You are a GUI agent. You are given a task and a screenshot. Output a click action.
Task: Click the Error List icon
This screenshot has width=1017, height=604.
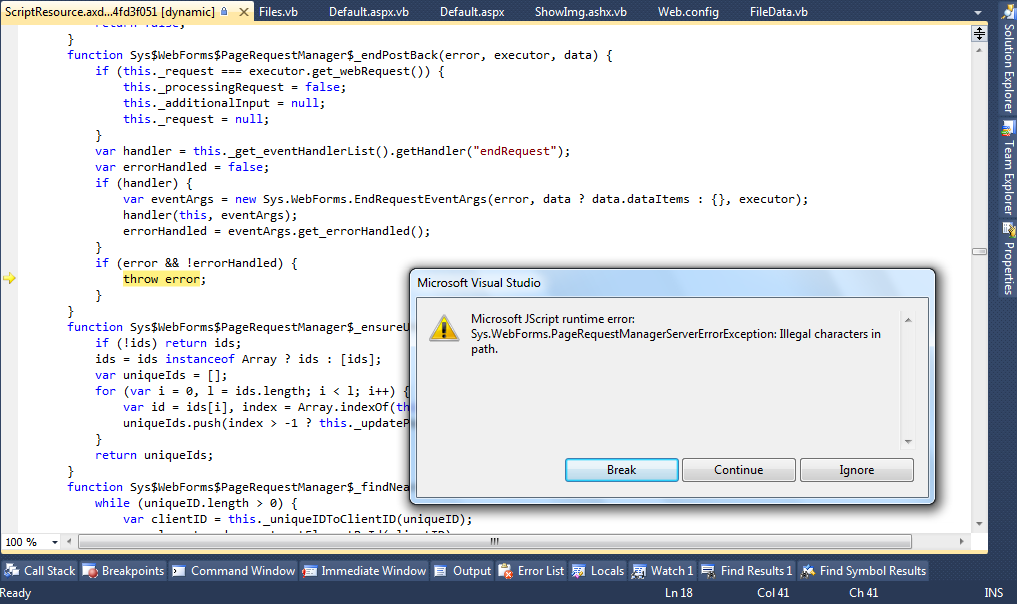coord(506,571)
